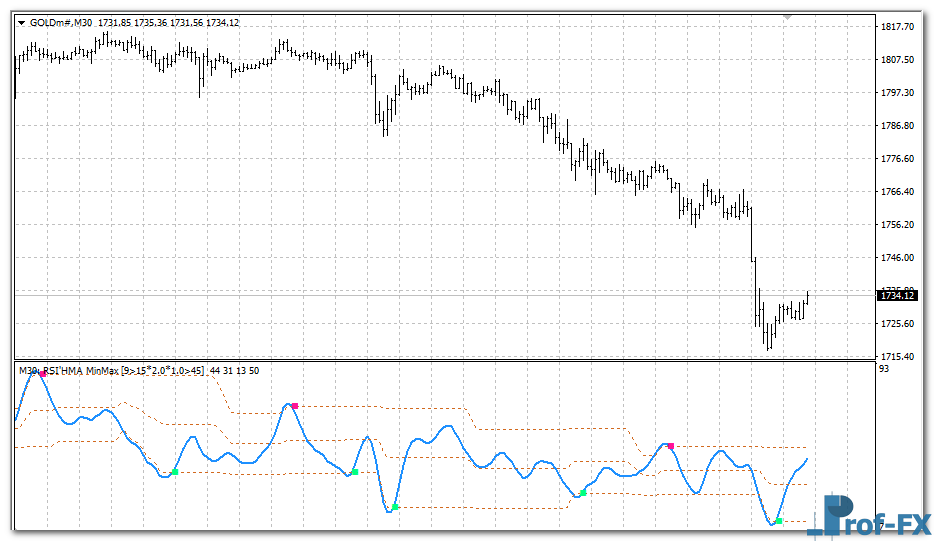Click the 1715.40 price scale label
The height and width of the screenshot is (541, 934).
coord(895,357)
